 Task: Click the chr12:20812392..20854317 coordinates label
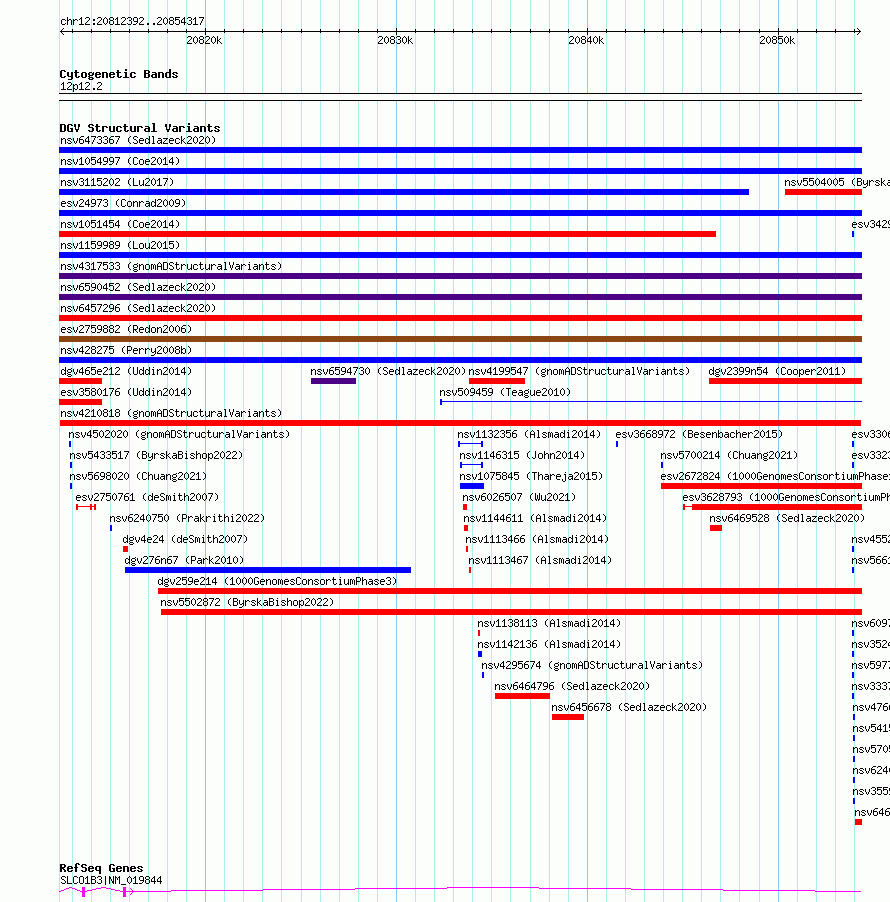tap(132, 22)
